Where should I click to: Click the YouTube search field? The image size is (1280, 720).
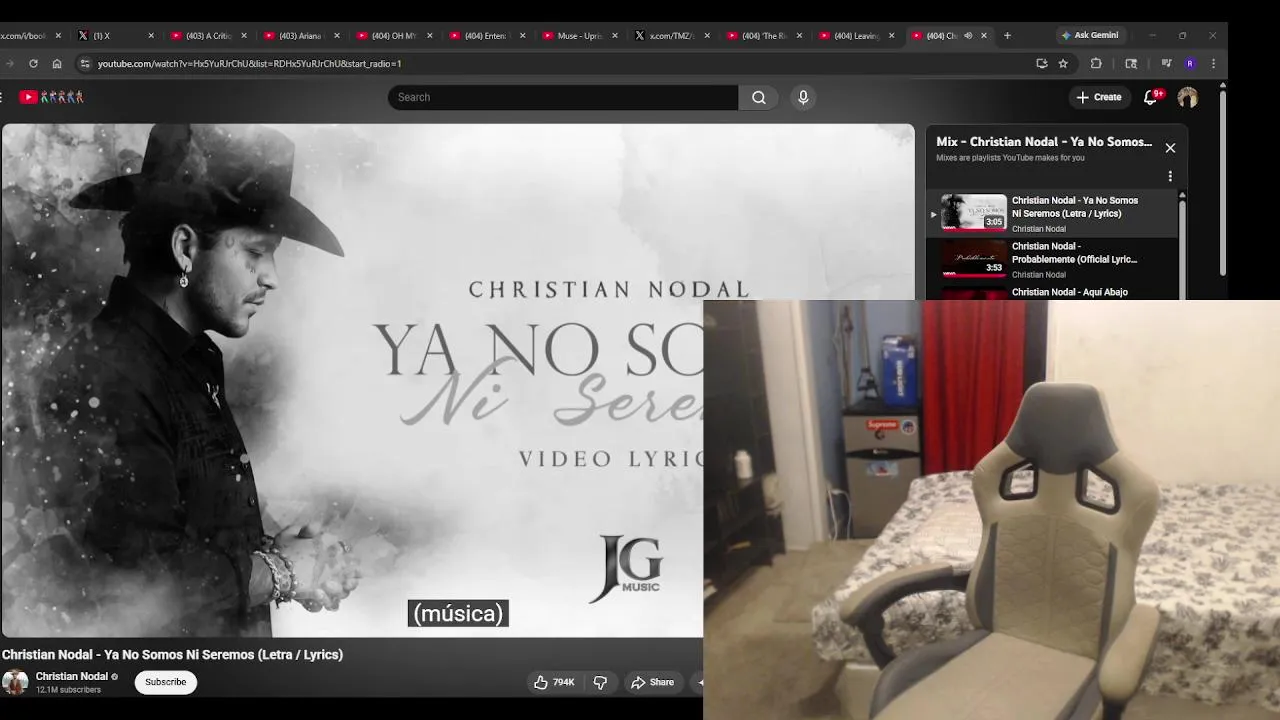[x=563, y=97]
